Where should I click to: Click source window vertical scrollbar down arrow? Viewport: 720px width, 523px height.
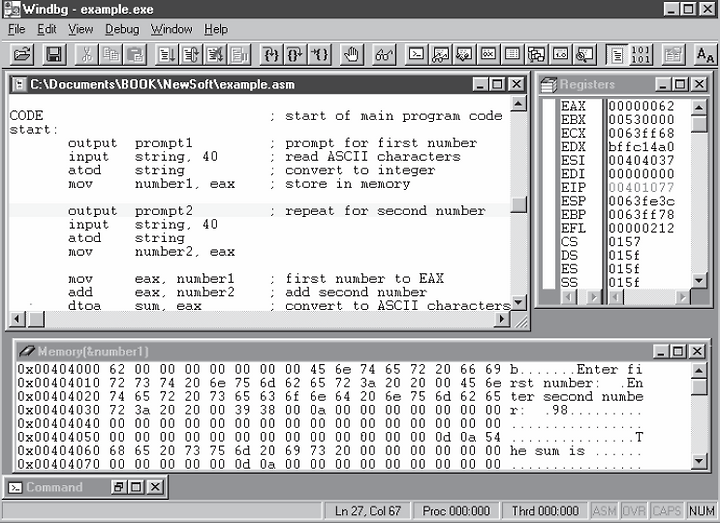pos(518,303)
